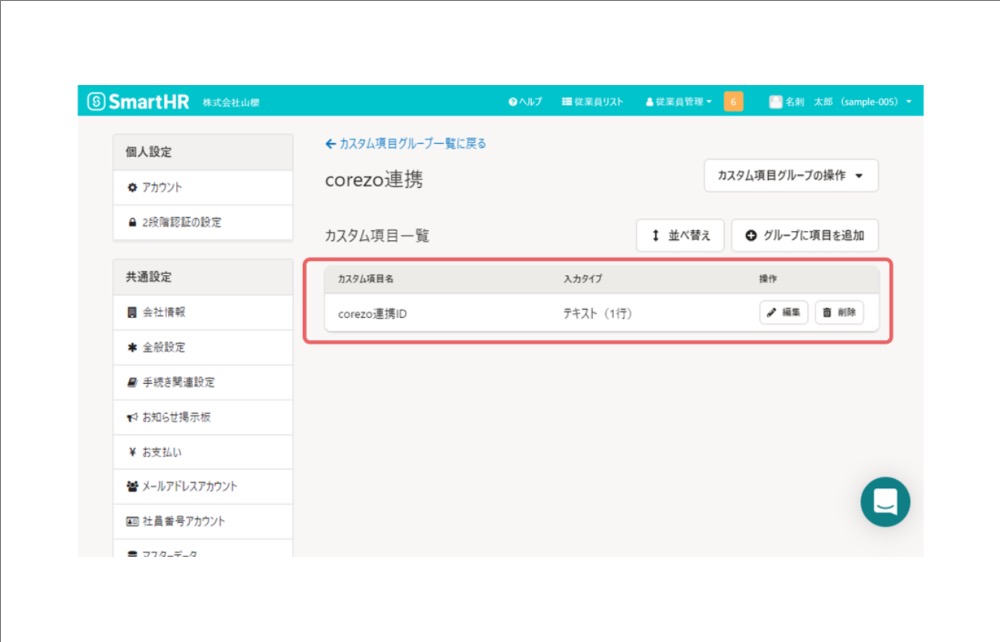Go back via カスタム項目グループ一覧に戻る link
The image size is (1000, 642).
(406, 143)
